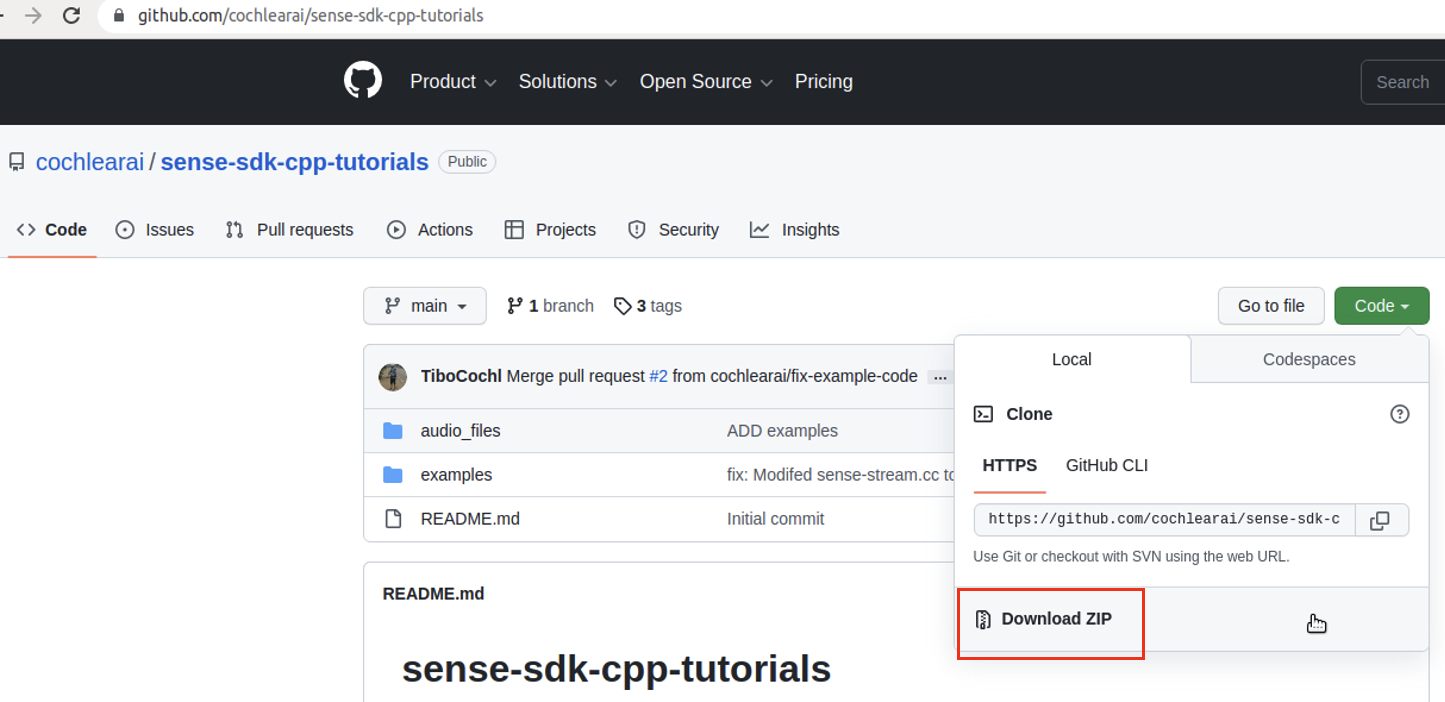Image resolution: width=1445 pixels, height=702 pixels.
Task: Switch to the Code tab
Action: (52, 230)
